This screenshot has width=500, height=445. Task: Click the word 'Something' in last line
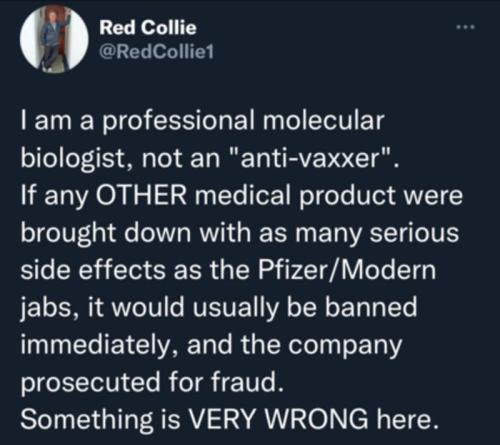click(87, 420)
